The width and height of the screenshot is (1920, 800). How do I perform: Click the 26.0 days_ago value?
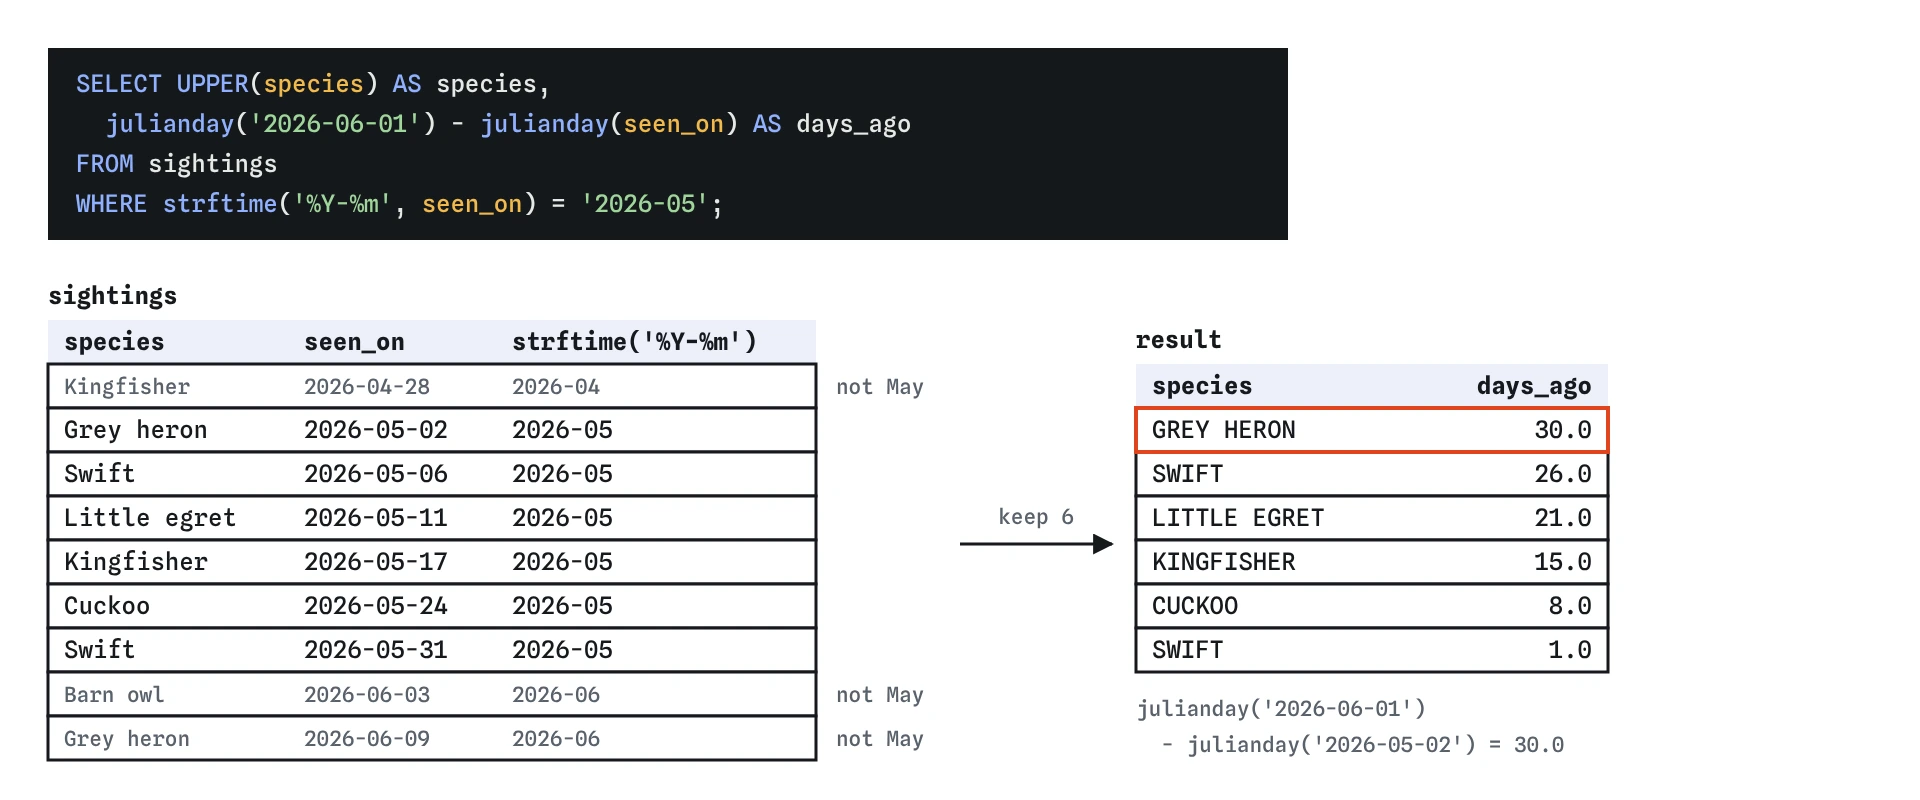(1563, 474)
